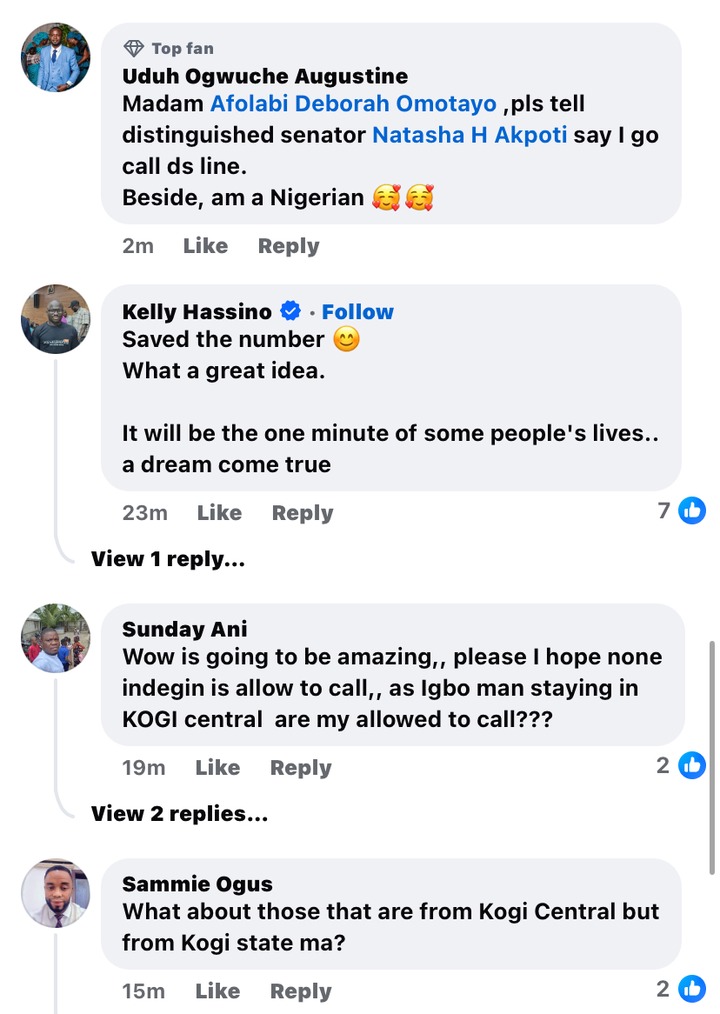Image resolution: width=720 pixels, height=1014 pixels.
Task: Like Kelly Hassino's comment
Action: click(219, 513)
